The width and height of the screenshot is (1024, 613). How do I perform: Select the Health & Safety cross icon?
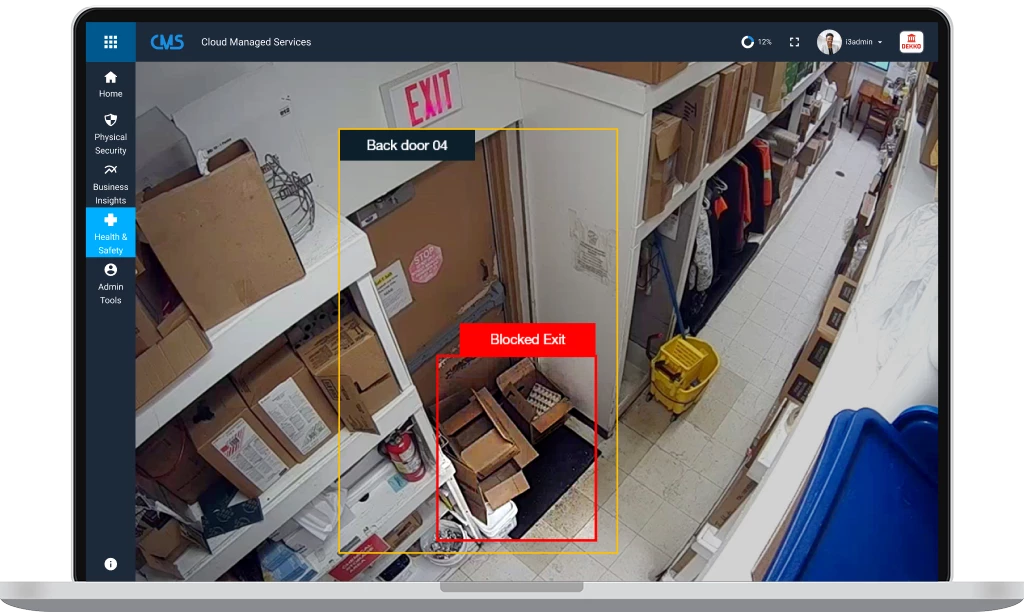click(x=110, y=222)
